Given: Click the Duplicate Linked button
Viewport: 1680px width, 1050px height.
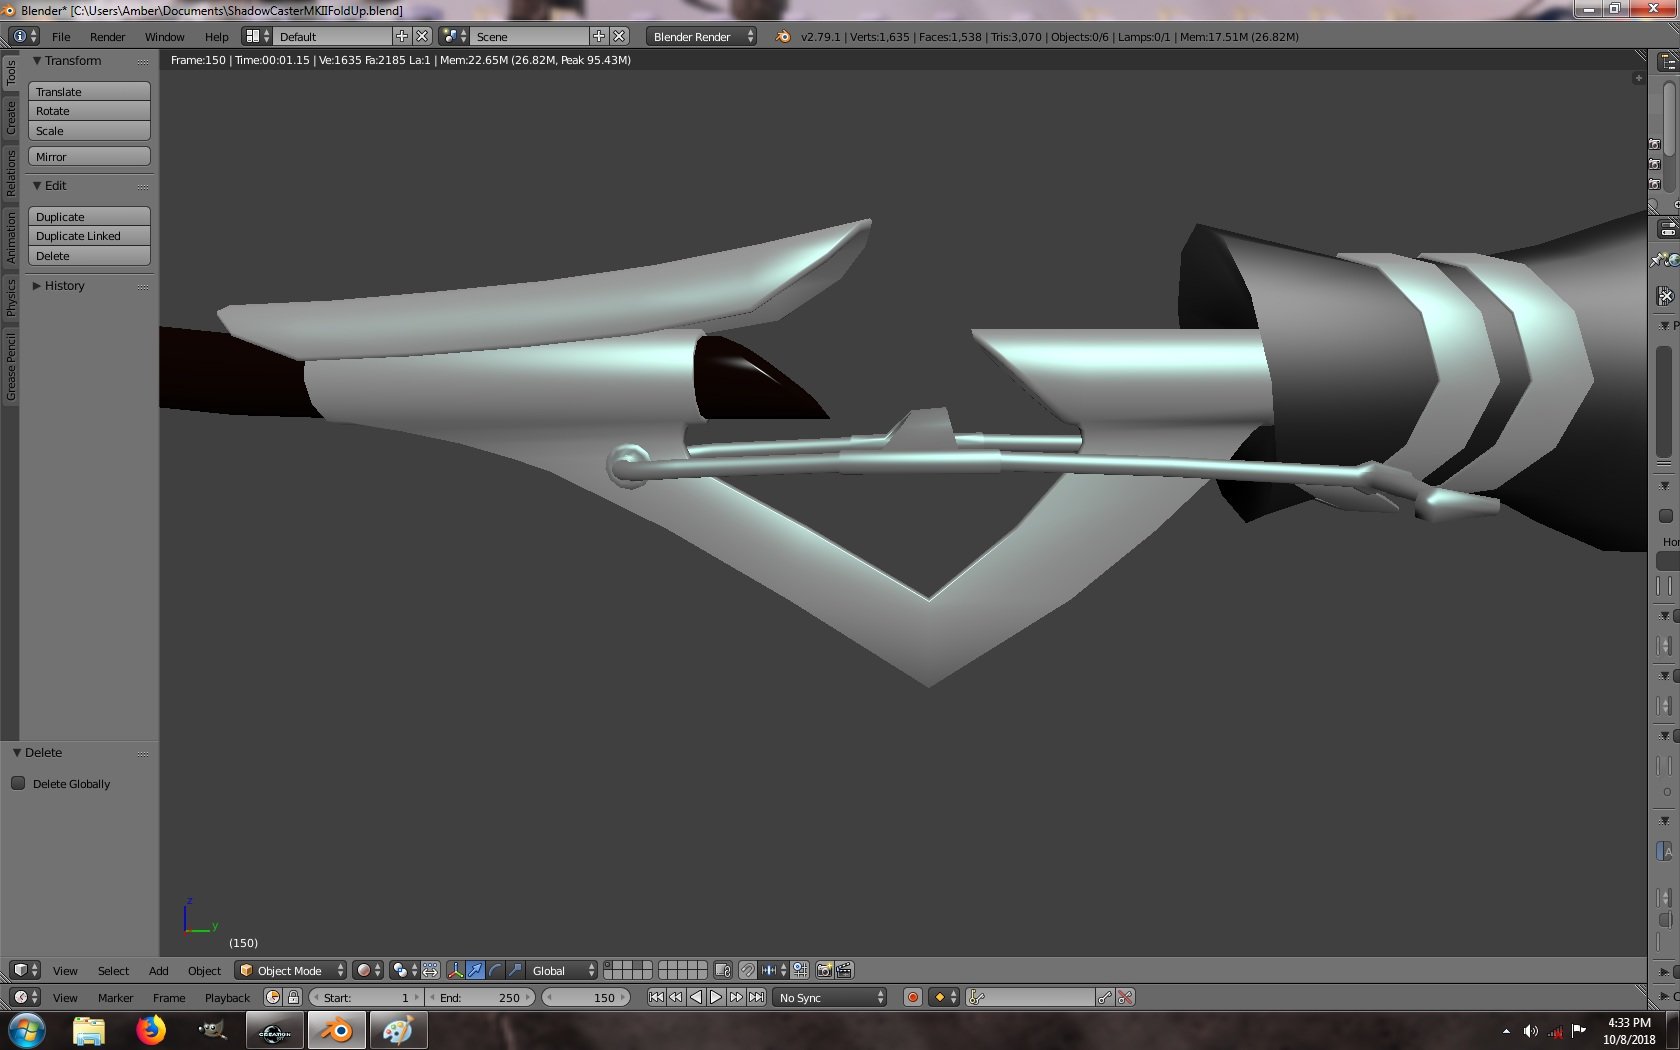Looking at the screenshot, I should click(89, 236).
